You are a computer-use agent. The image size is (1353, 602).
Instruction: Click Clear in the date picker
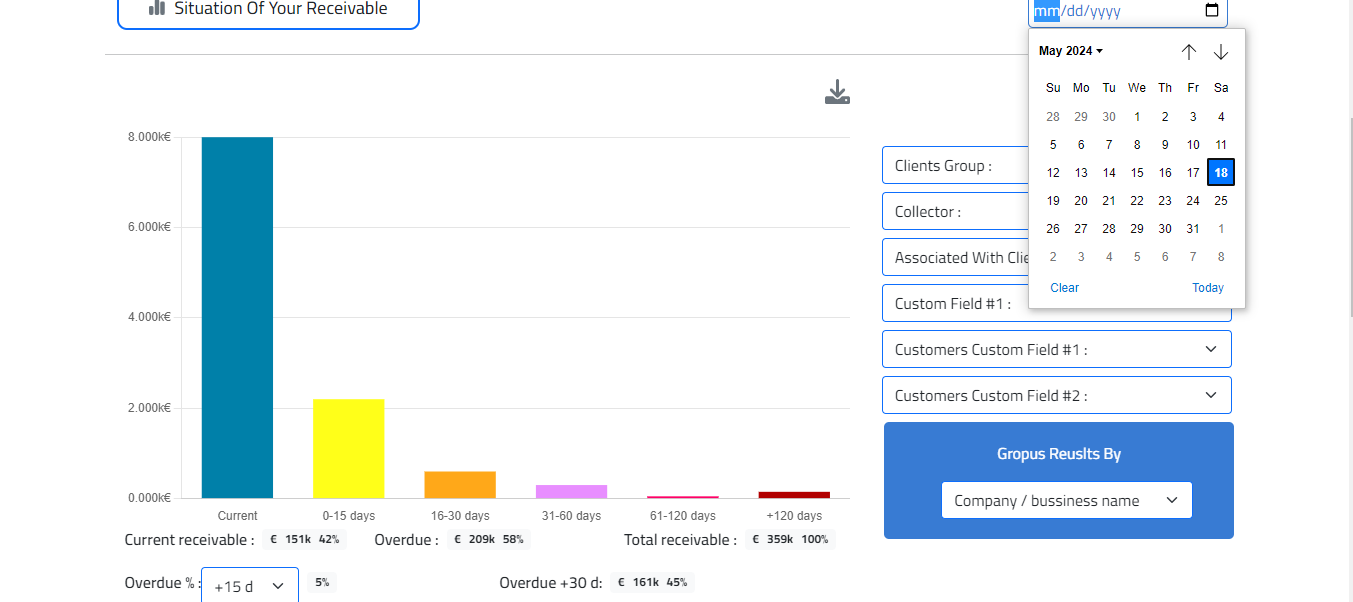(x=1064, y=288)
